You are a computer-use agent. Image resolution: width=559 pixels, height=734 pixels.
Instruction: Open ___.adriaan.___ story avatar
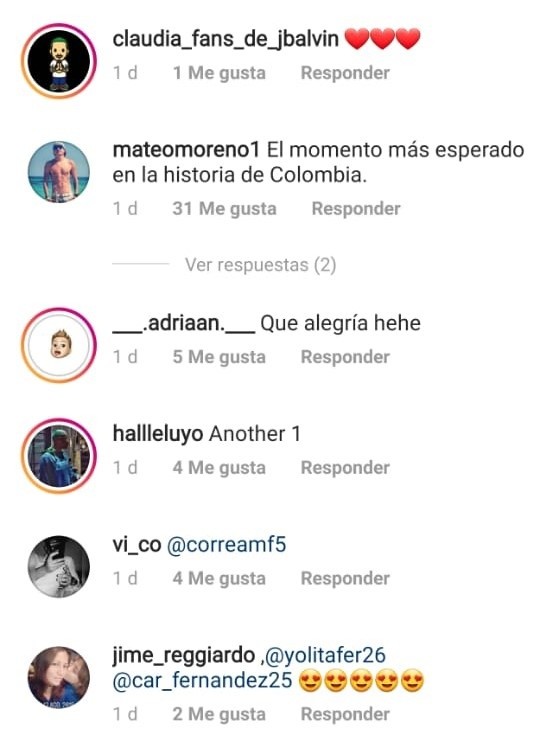pyautogui.click(x=59, y=345)
